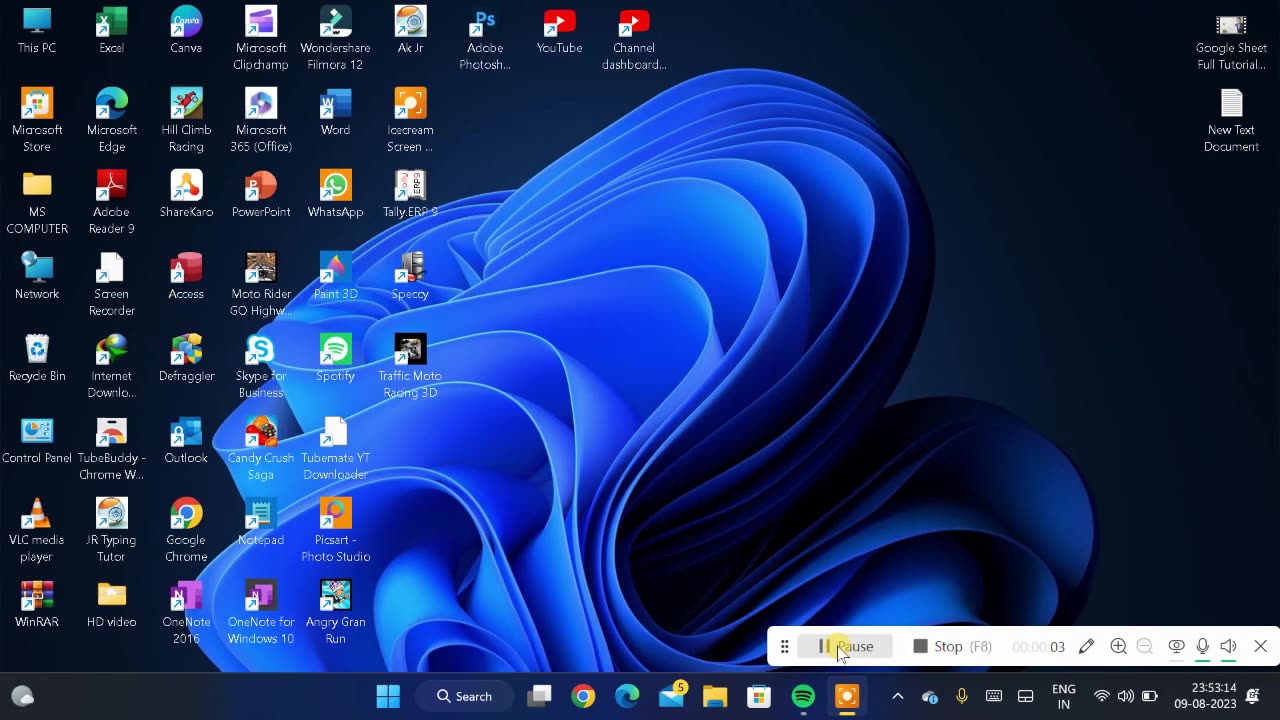
Task: Open the Adobe Photoshop shortcut
Action: pos(485,39)
